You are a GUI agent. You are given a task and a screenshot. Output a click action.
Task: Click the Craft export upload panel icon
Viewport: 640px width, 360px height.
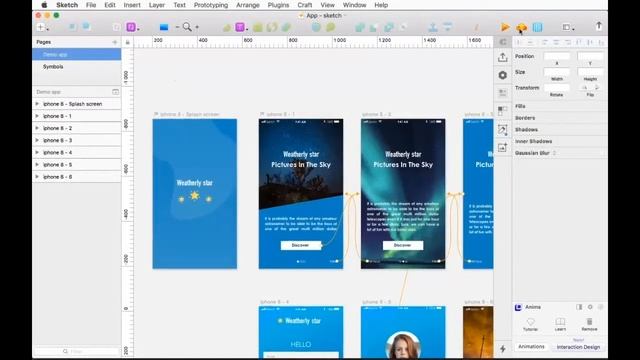point(503,57)
